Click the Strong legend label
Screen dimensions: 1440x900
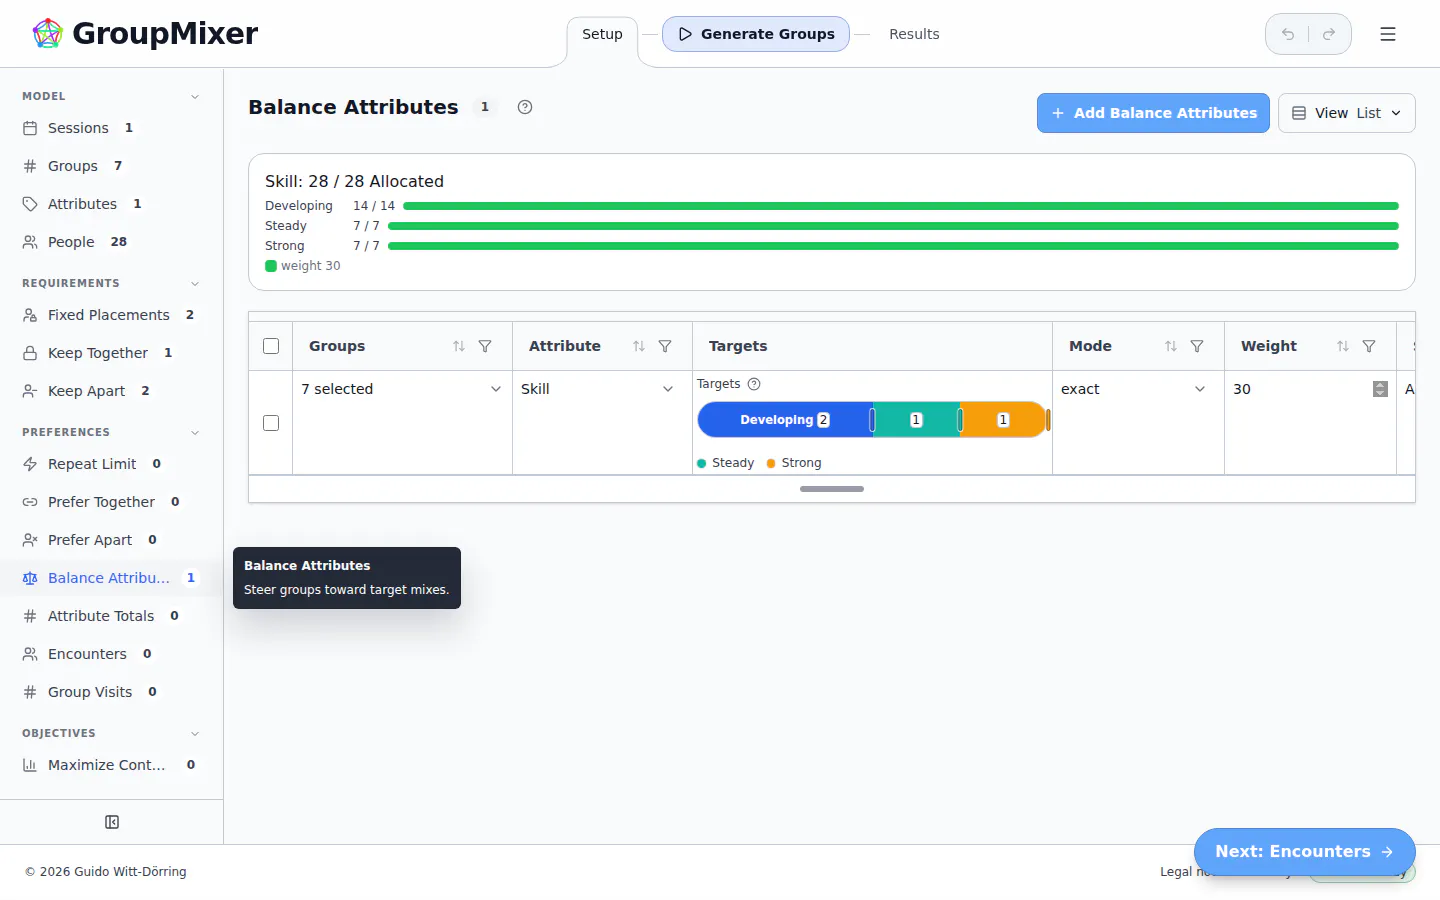[801, 463]
